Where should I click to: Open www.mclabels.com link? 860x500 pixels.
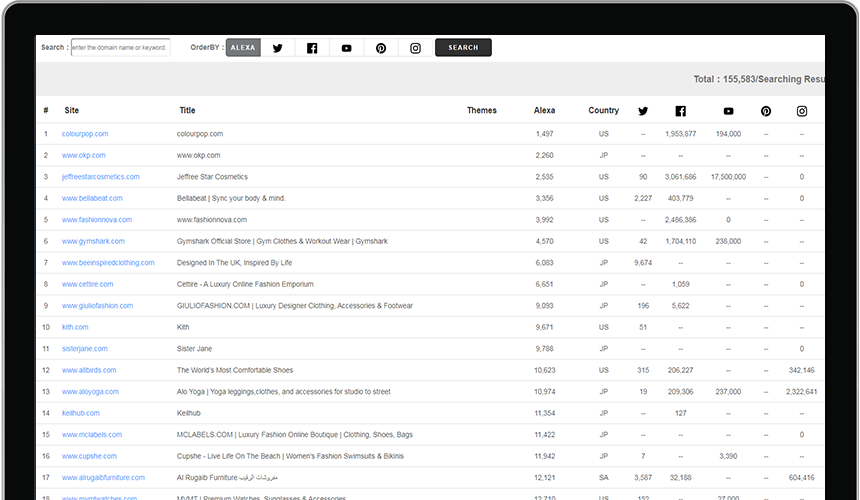pyautogui.click(x=92, y=435)
